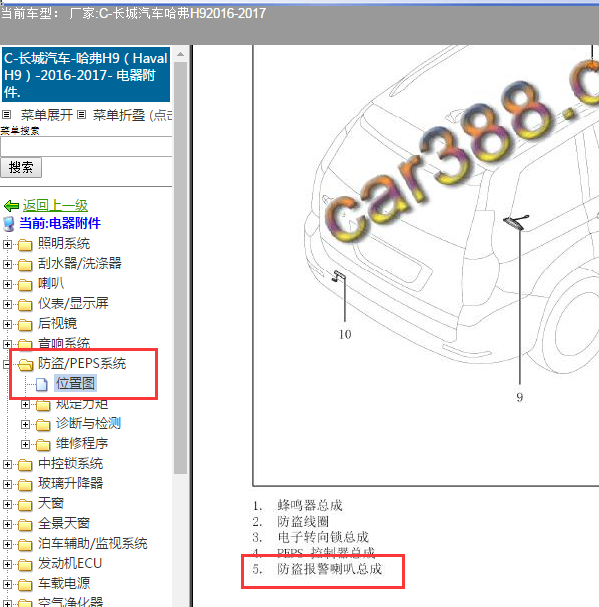The image size is (599, 607).
Task: Click the 搜索 button
Action: 21,168
